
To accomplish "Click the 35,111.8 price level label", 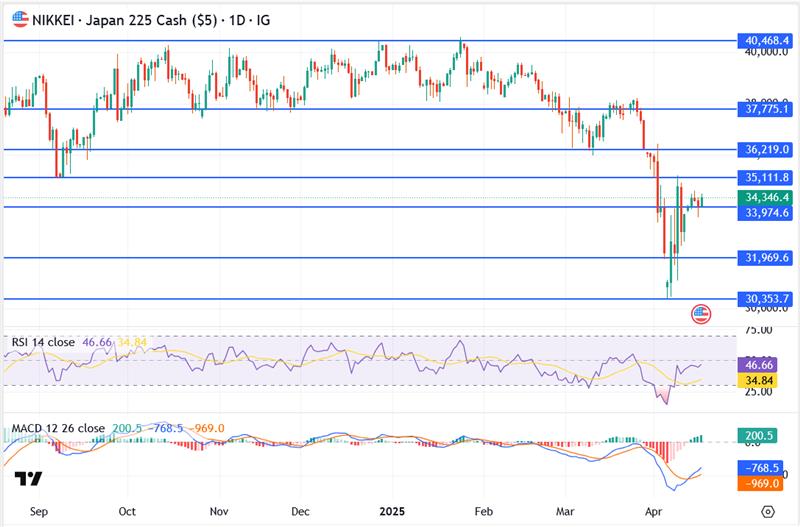I will coord(767,177).
